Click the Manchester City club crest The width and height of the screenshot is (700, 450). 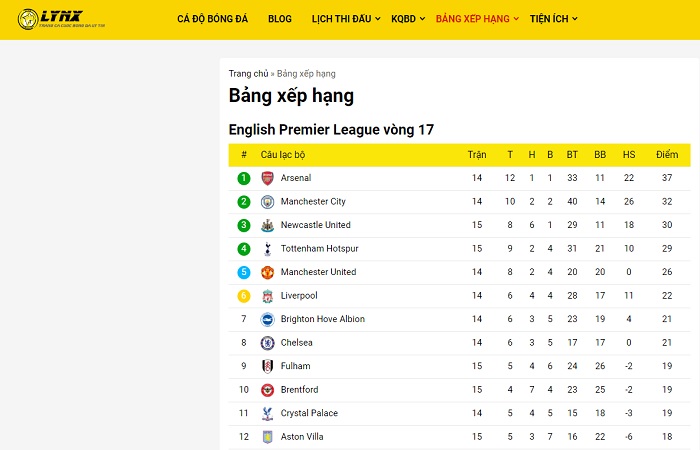coord(267,202)
